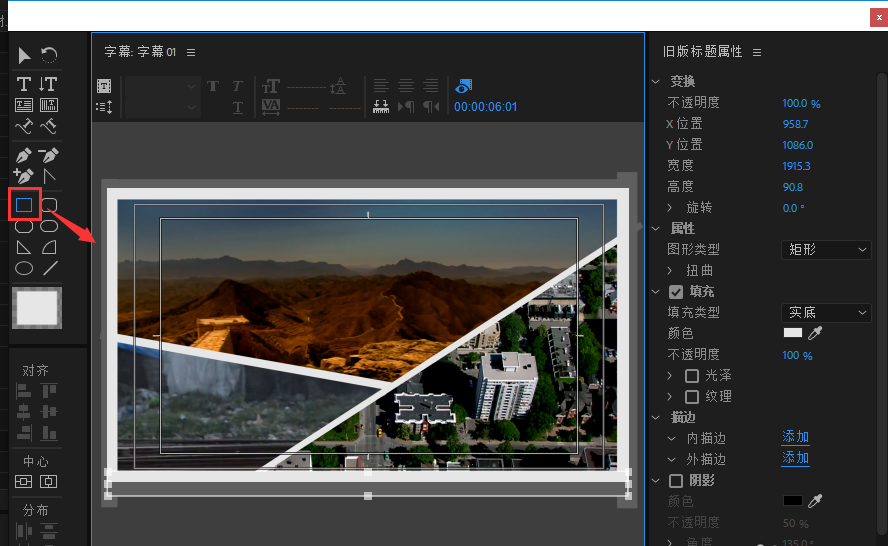
Task: Click the Show Background Video eye icon
Action: point(463,86)
